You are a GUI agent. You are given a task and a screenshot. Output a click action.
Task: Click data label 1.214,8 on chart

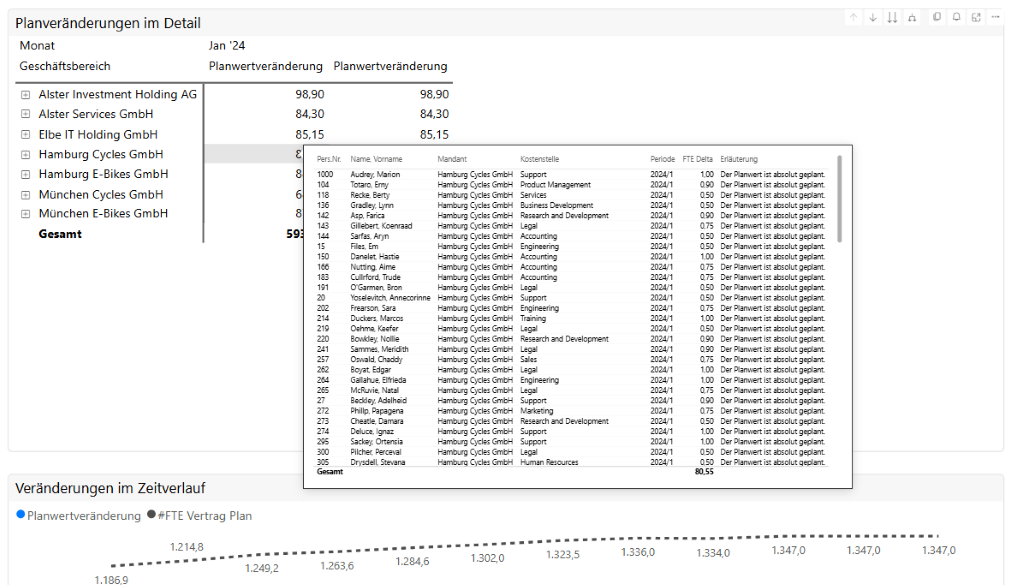click(x=187, y=547)
